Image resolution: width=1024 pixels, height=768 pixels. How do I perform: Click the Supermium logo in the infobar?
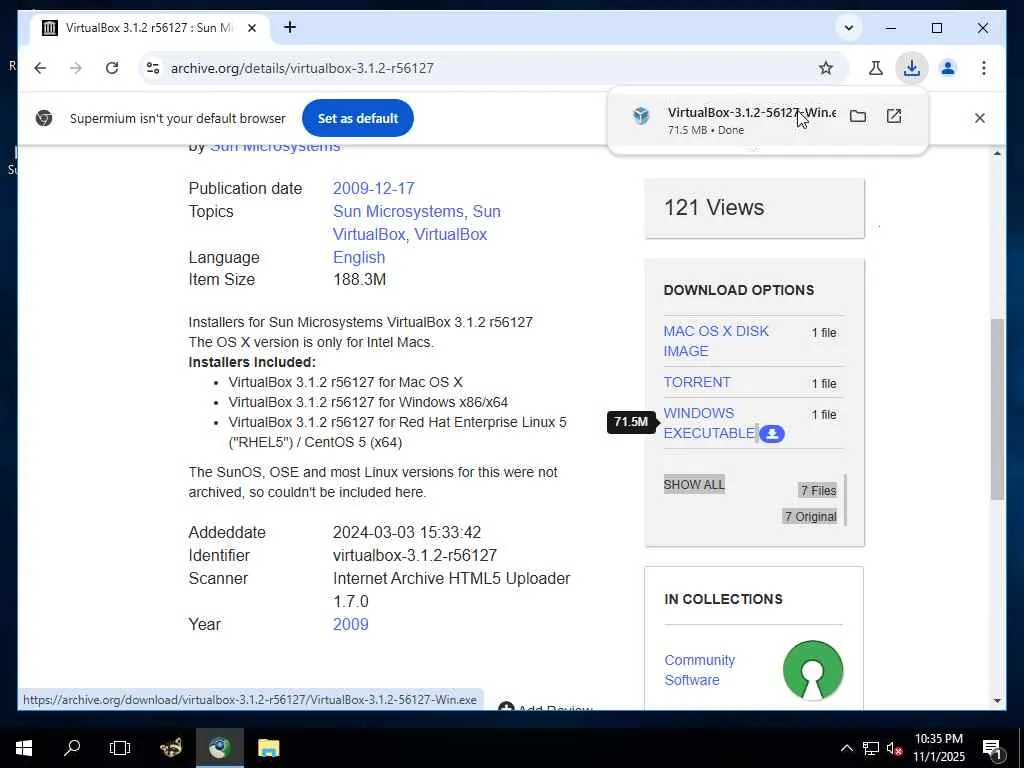pyautogui.click(x=44, y=118)
